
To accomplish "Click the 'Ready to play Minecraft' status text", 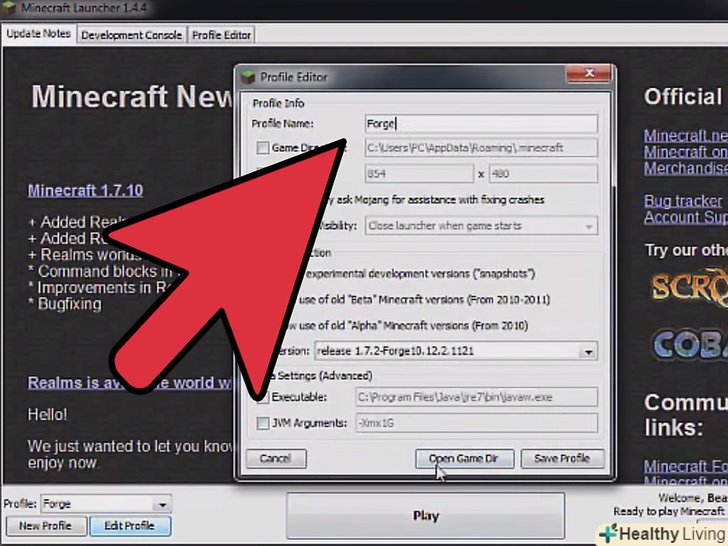I will [669, 511].
